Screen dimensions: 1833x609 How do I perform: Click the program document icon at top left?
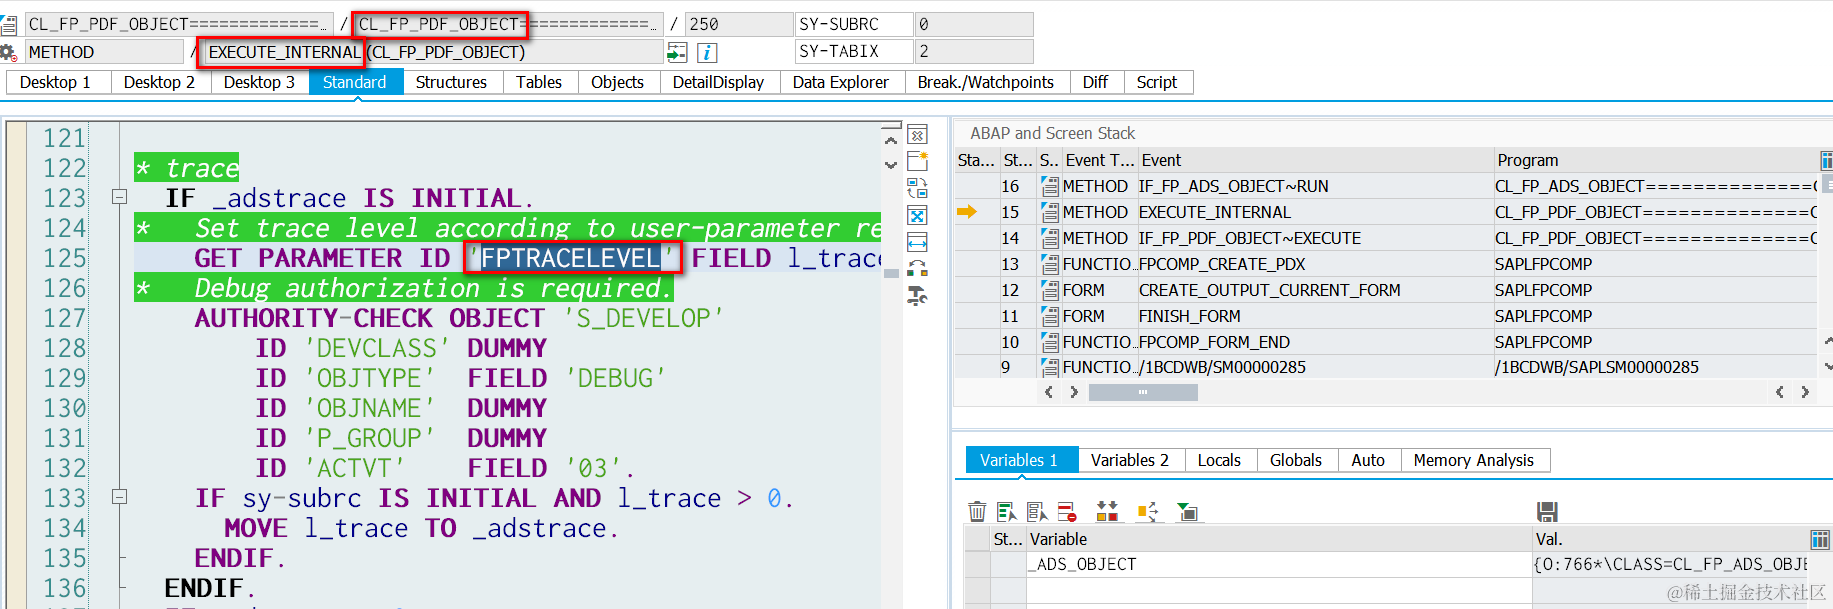coord(9,24)
